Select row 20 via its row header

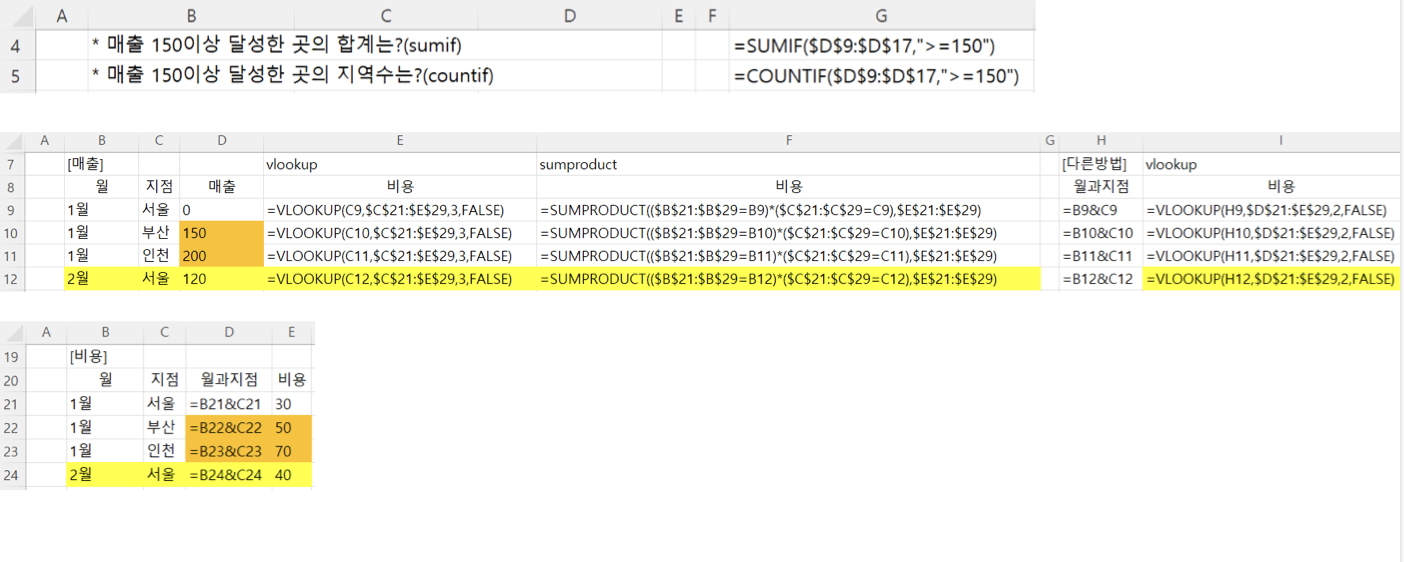pyautogui.click(x=12, y=380)
